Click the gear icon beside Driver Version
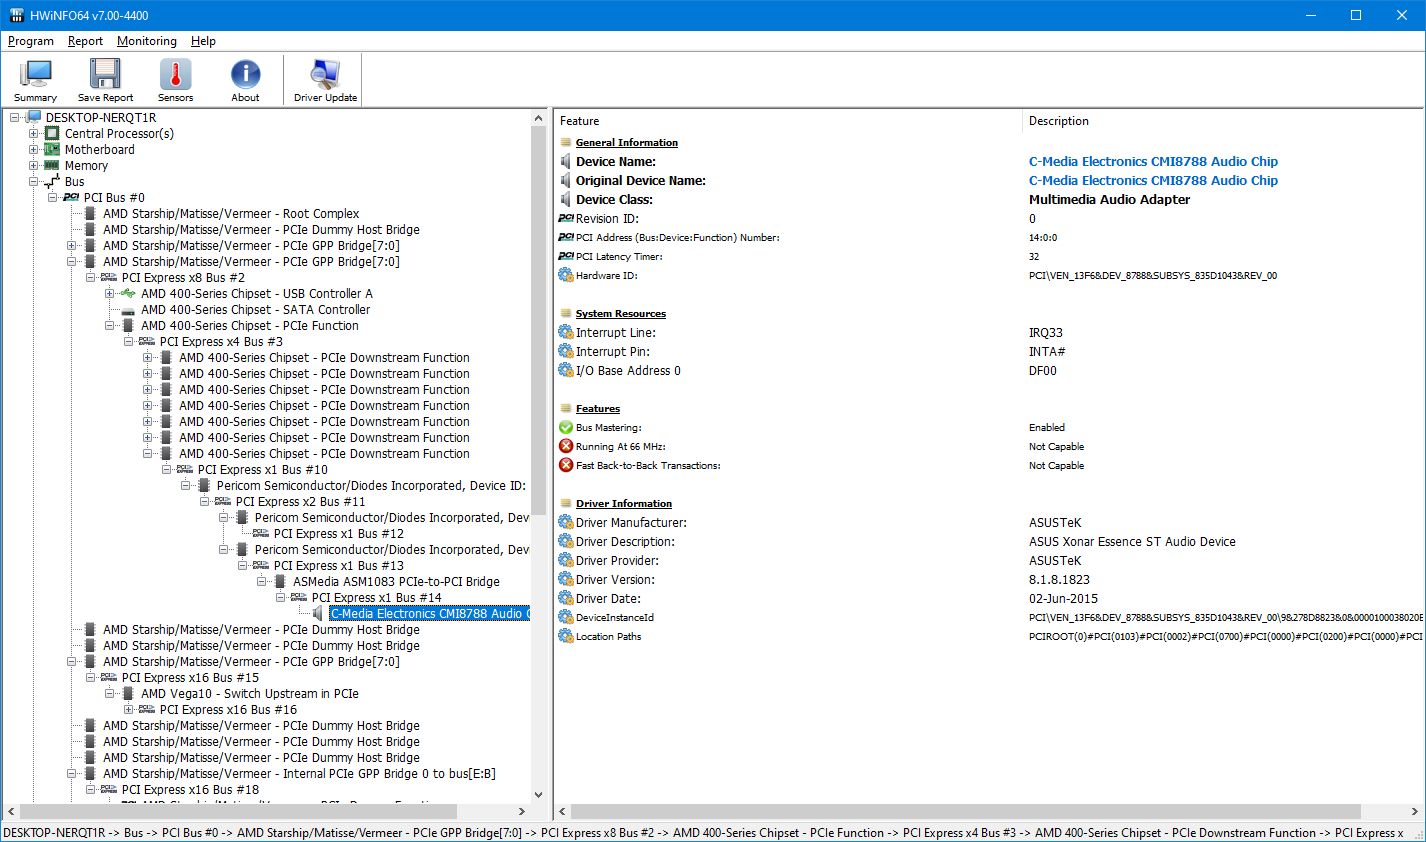The width and height of the screenshot is (1426, 842). click(x=566, y=580)
